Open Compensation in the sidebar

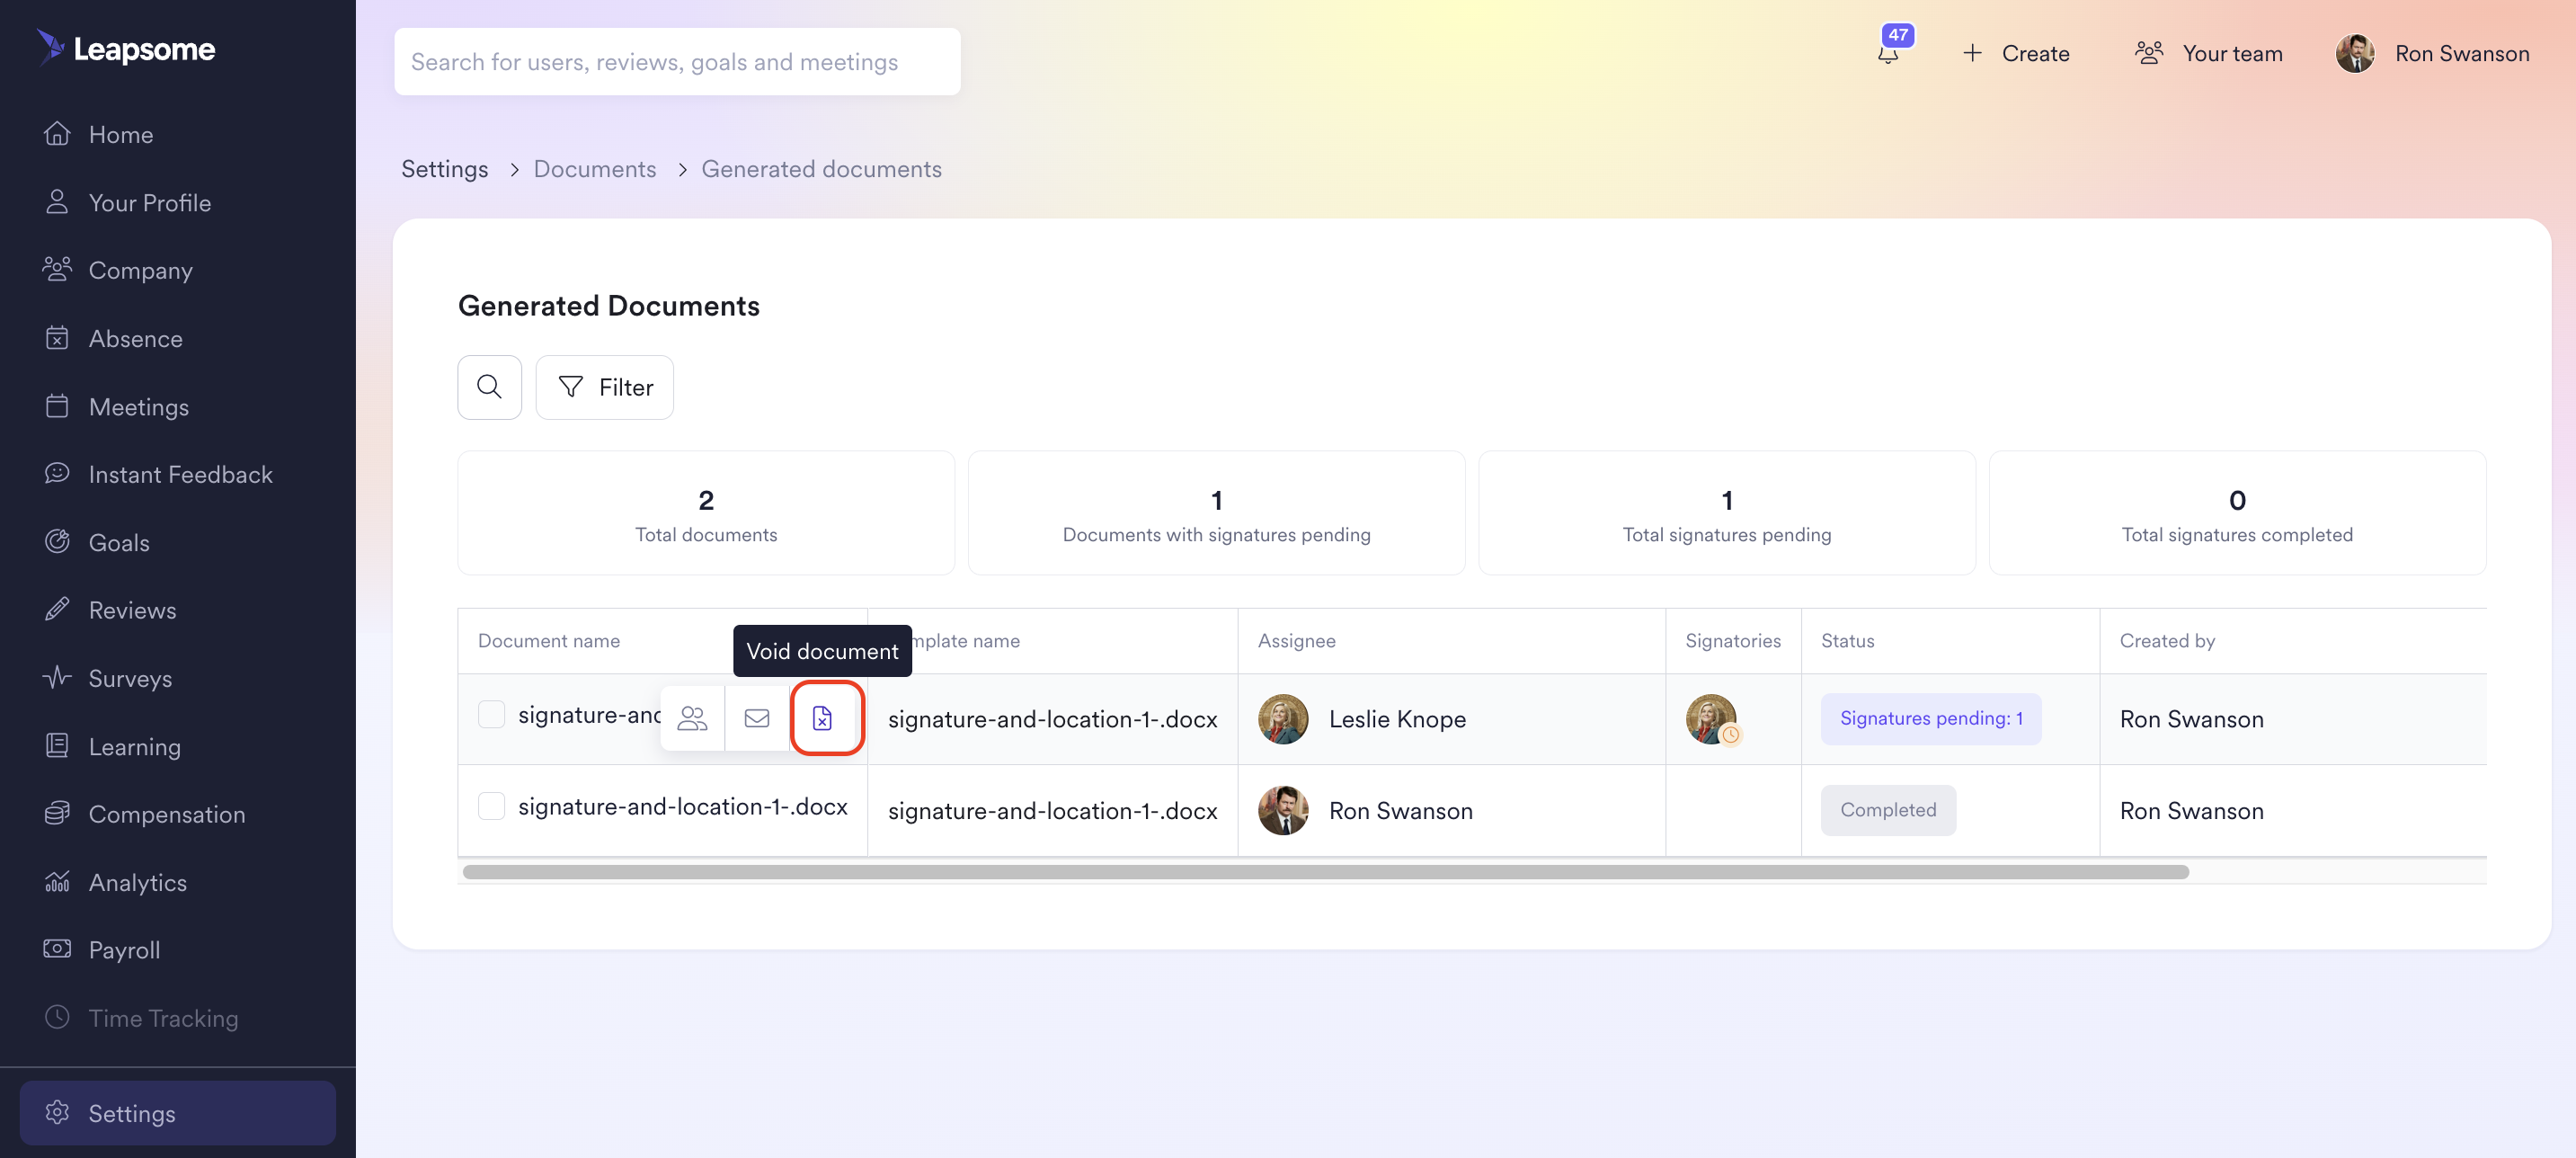[x=166, y=814]
